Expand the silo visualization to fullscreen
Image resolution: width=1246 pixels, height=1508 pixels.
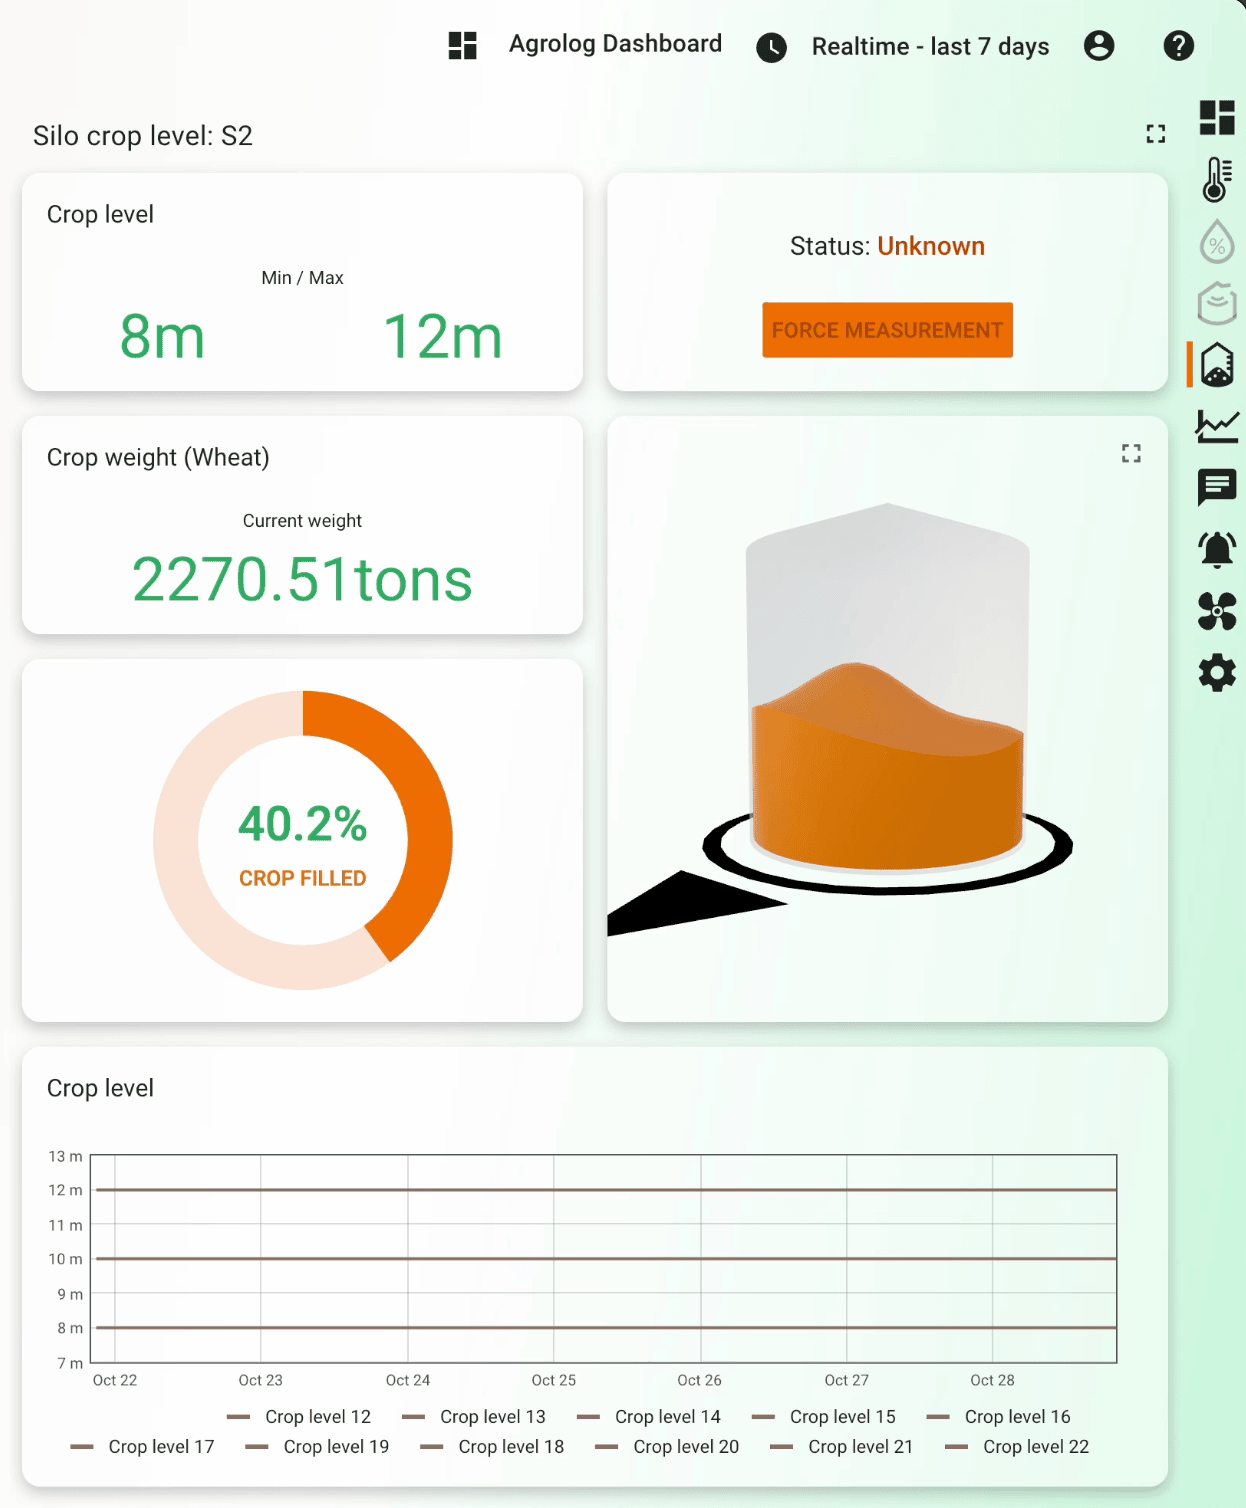pyautogui.click(x=1131, y=453)
